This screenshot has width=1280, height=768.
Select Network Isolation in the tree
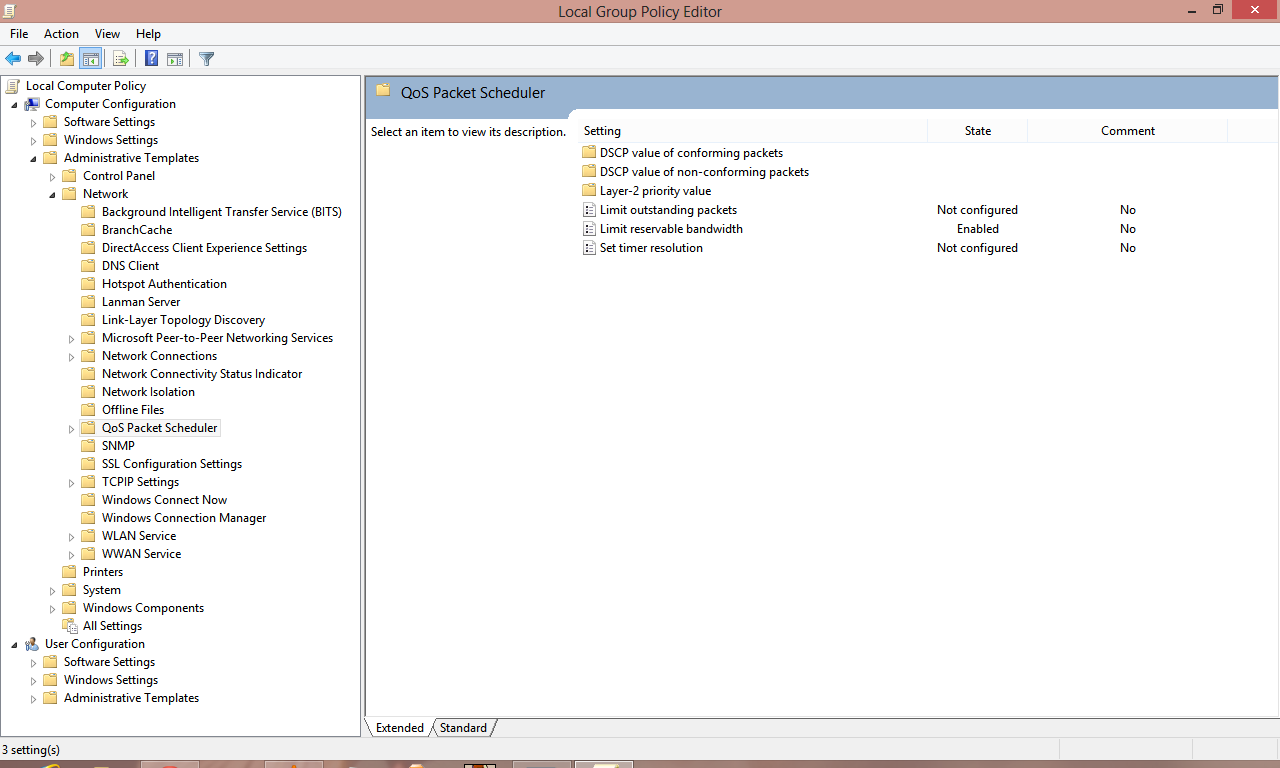click(148, 392)
